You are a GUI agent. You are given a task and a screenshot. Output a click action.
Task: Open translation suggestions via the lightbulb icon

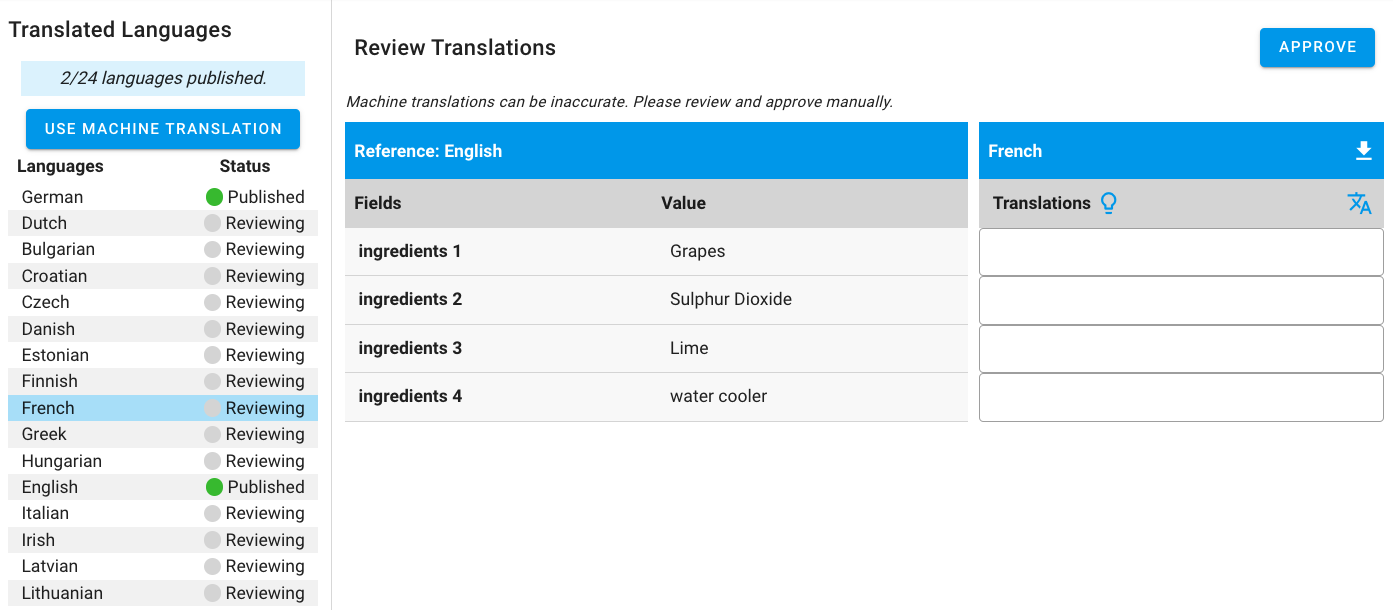[x=1108, y=202]
